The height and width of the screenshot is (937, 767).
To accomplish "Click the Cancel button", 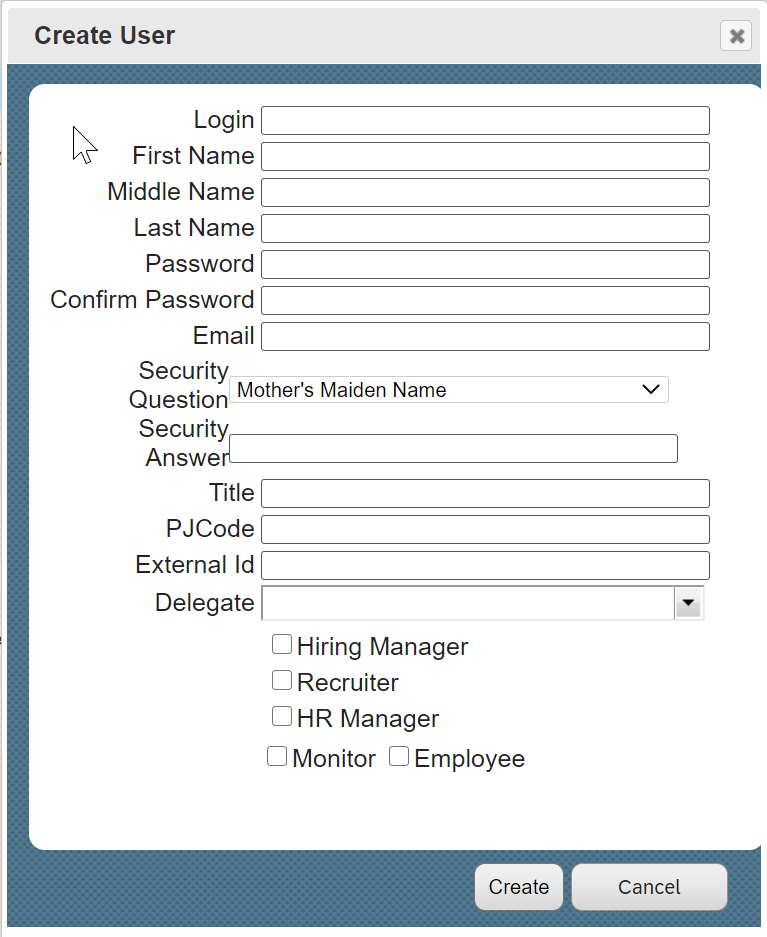I will tap(649, 887).
